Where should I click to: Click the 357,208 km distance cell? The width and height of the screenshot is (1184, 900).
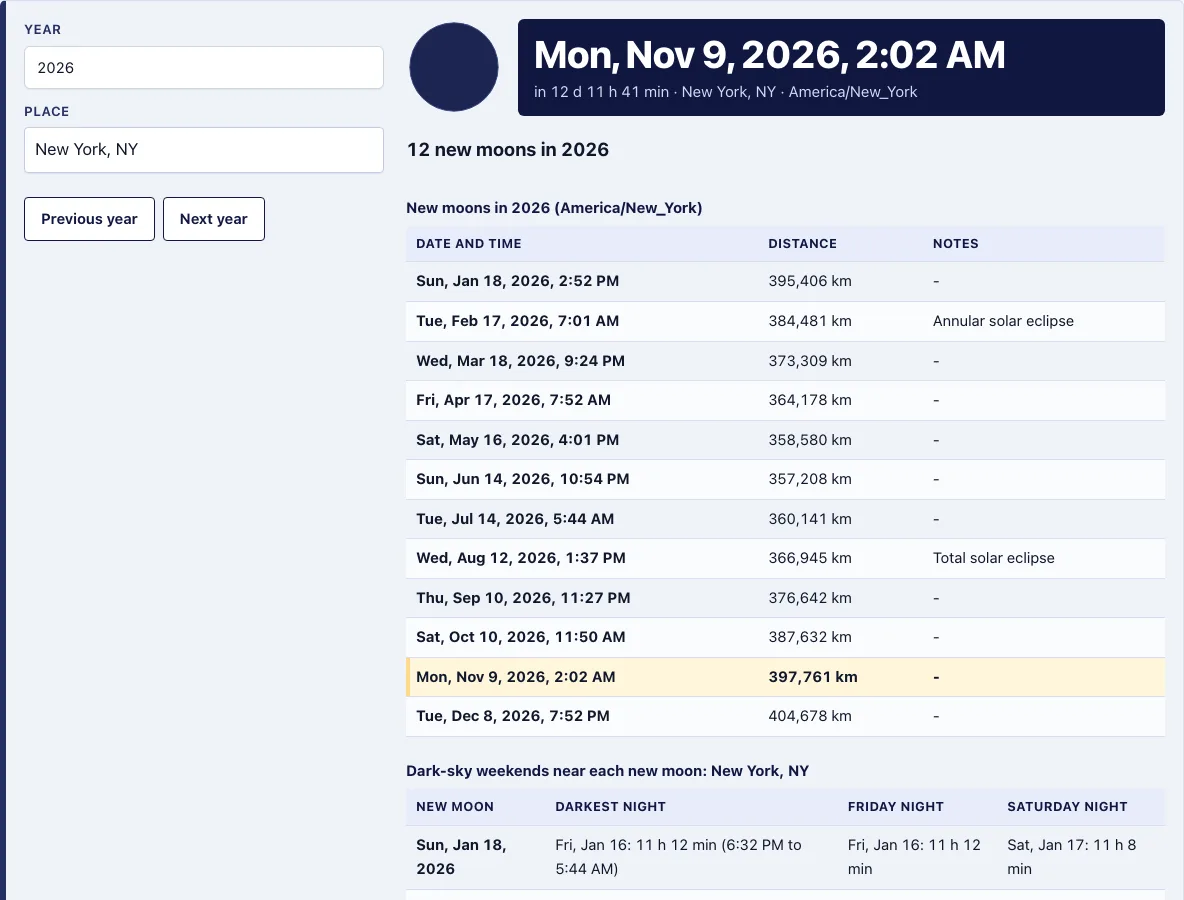pos(809,479)
